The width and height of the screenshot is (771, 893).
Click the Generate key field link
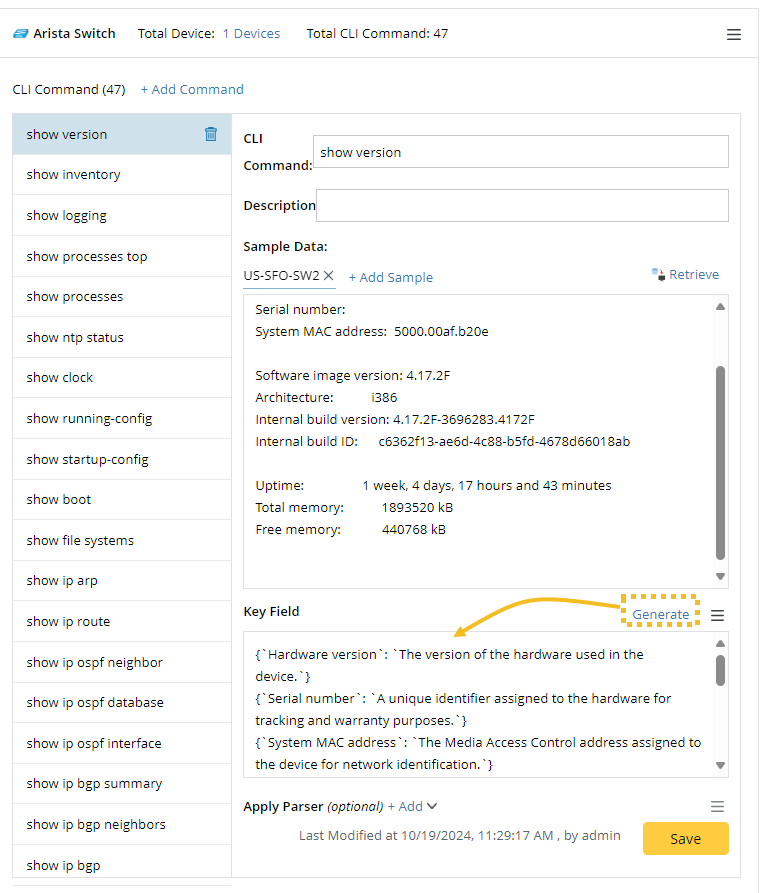(x=660, y=614)
